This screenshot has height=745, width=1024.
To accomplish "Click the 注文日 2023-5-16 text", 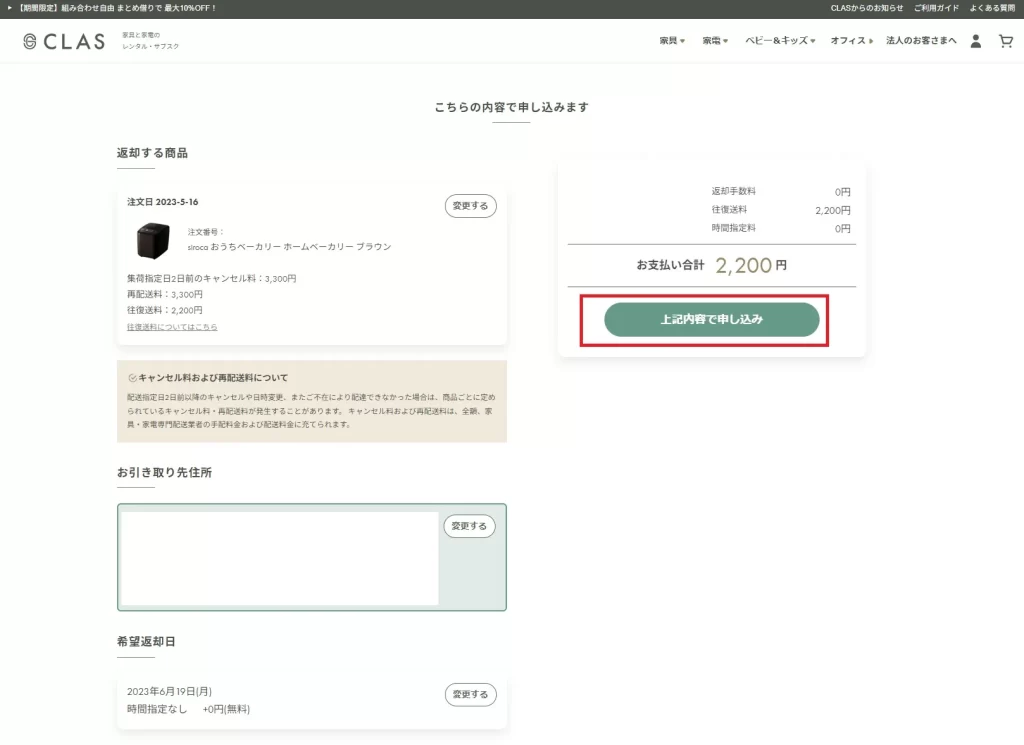I will click(163, 202).
